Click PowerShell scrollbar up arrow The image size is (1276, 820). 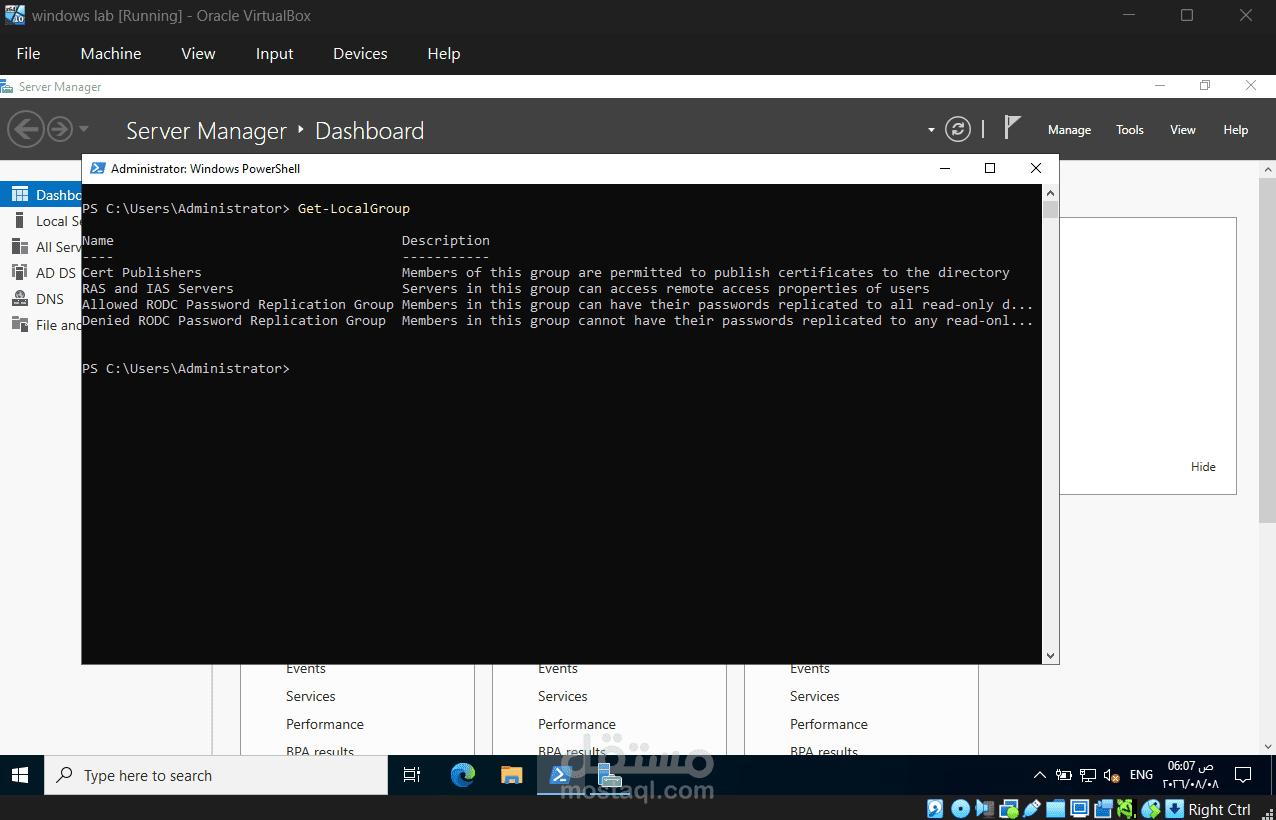(1050, 193)
